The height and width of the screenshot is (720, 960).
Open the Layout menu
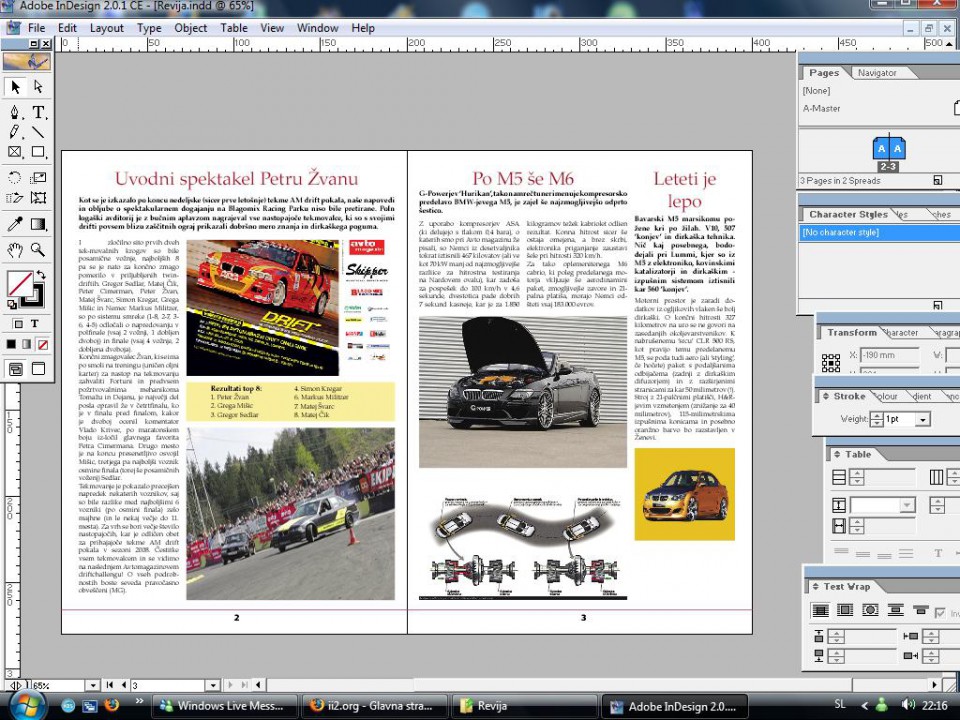click(107, 28)
